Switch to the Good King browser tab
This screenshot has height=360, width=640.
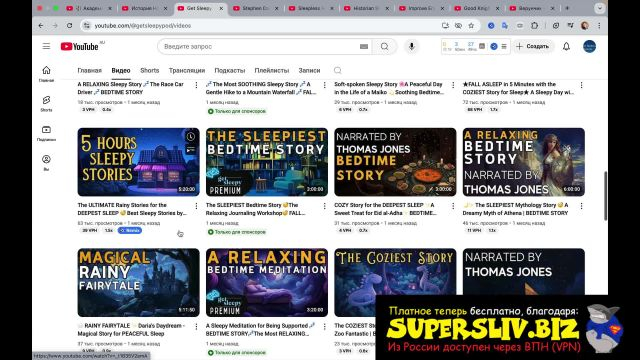click(x=476, y=8)
